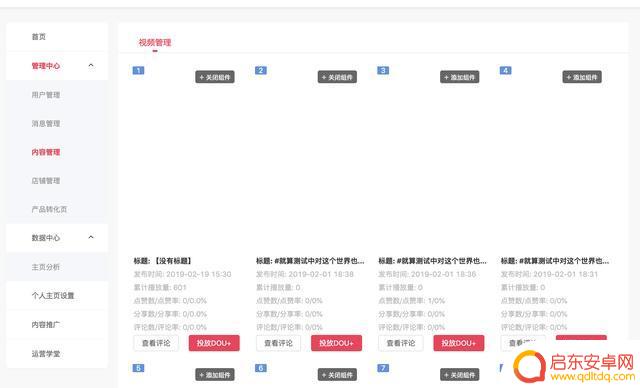Click 分享数/分享率: 0/0.0% on video 1
Viewport: 640px width, 388px height.
pos(170,314)
